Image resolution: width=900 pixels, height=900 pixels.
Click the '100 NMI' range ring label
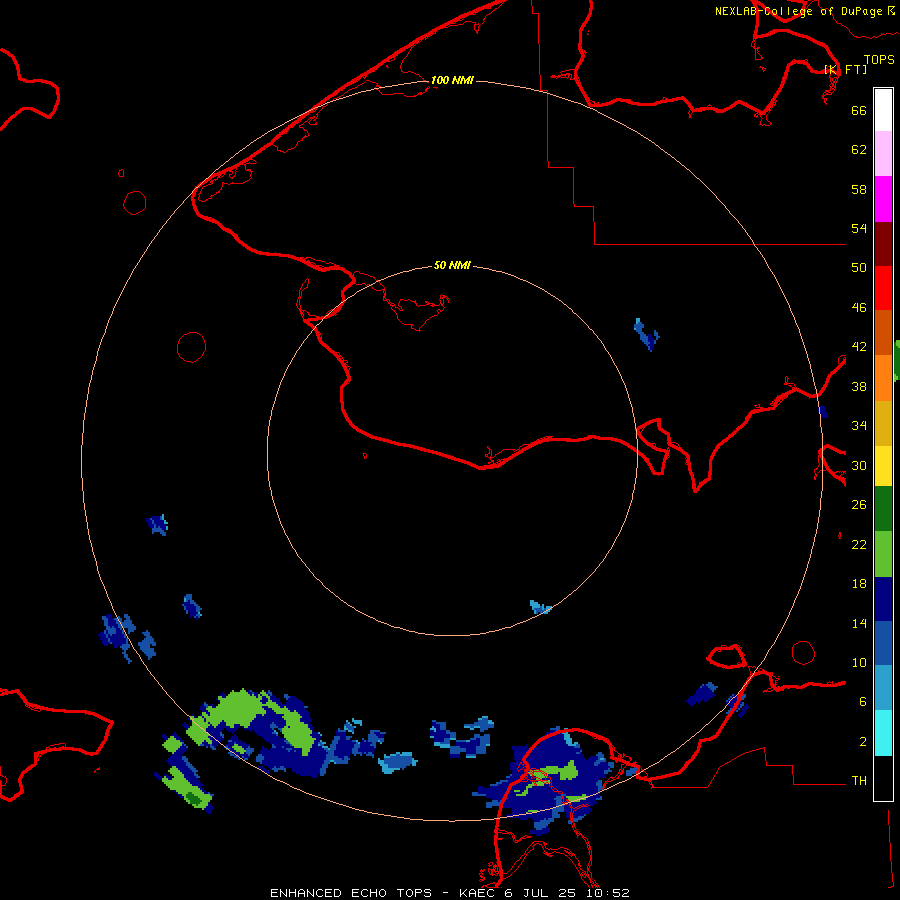[452, 80]
